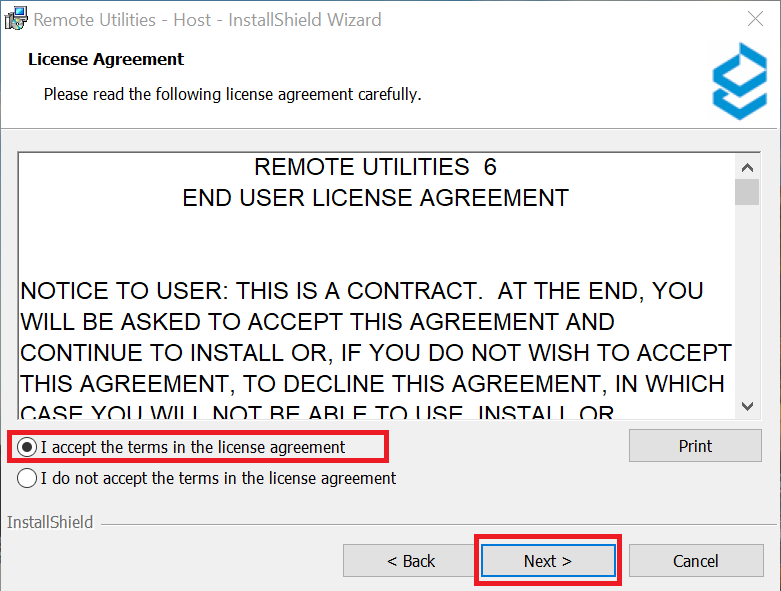Click the "REMOTE UTILITIES 6" line in the license
Screen dimensions: 781x591
coord(375,167)
